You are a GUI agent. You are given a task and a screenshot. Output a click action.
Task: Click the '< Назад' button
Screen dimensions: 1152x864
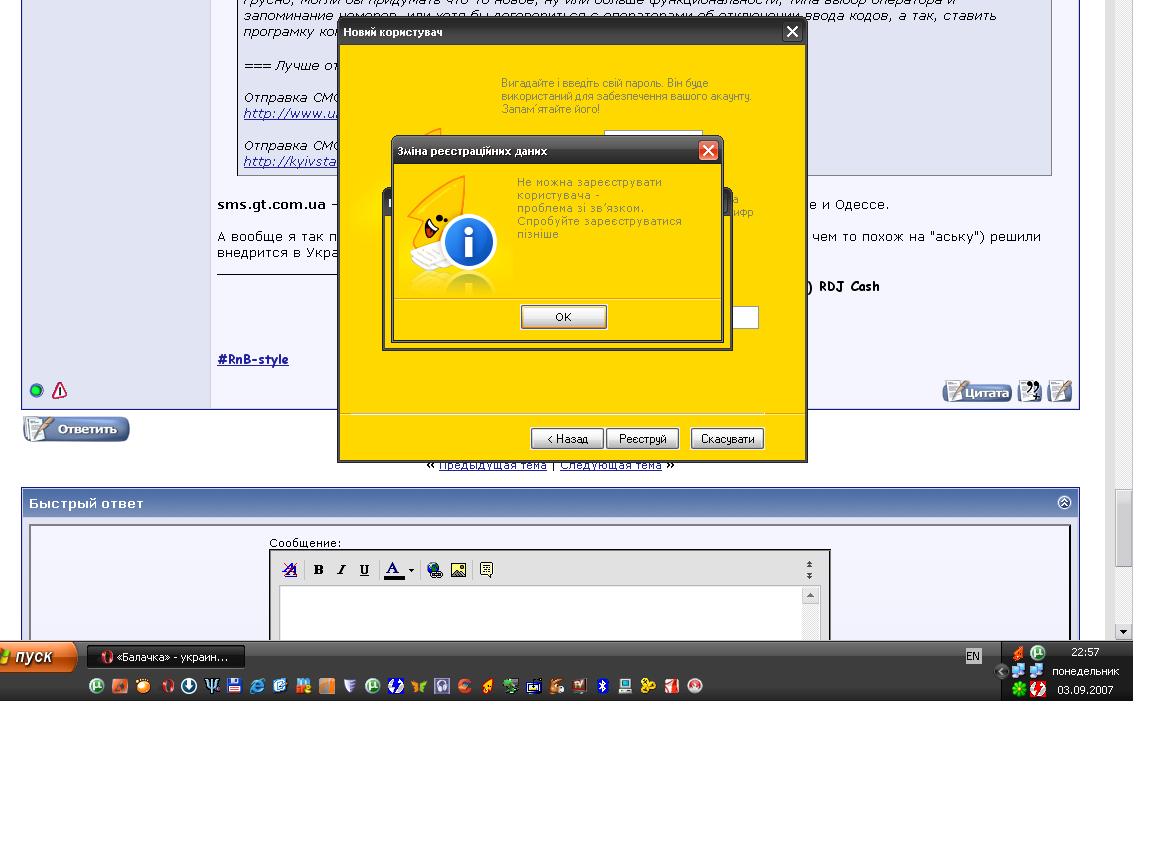point(567,439)
